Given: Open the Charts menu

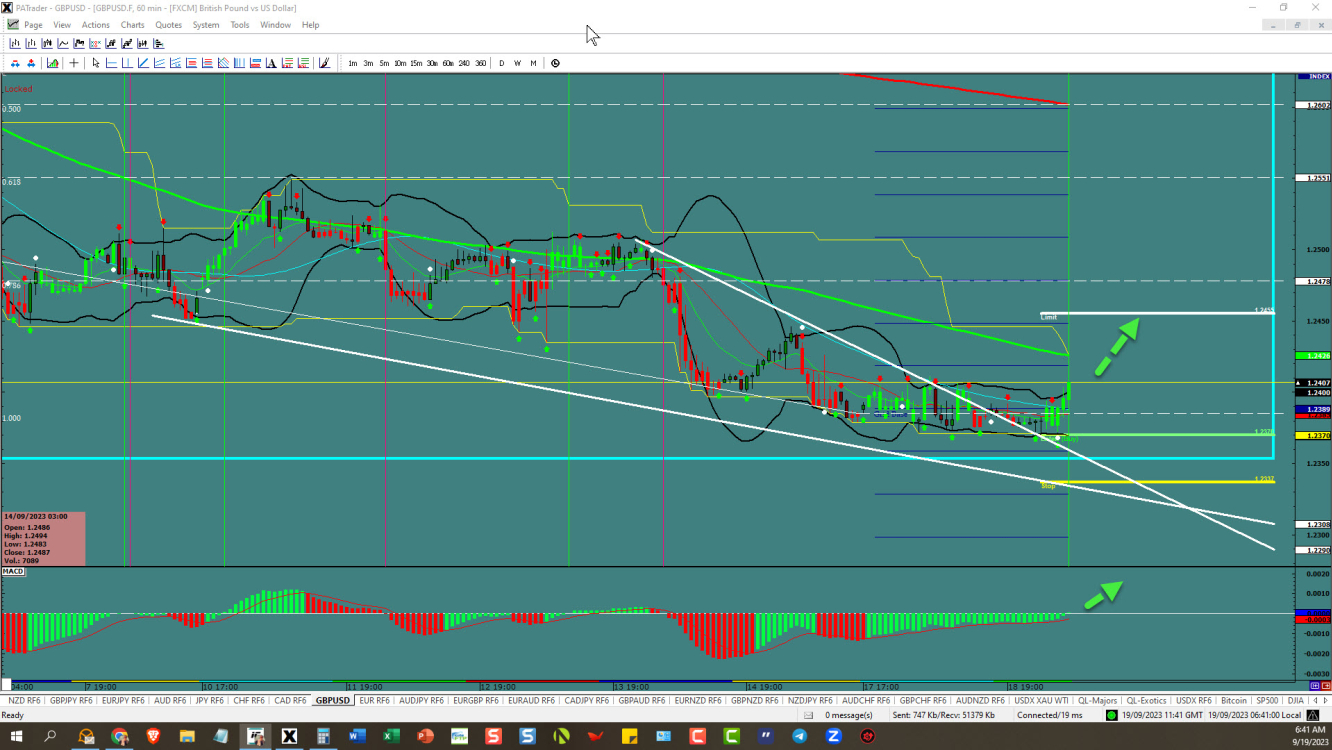Looking at the screenshot, I should pos(132,25).
